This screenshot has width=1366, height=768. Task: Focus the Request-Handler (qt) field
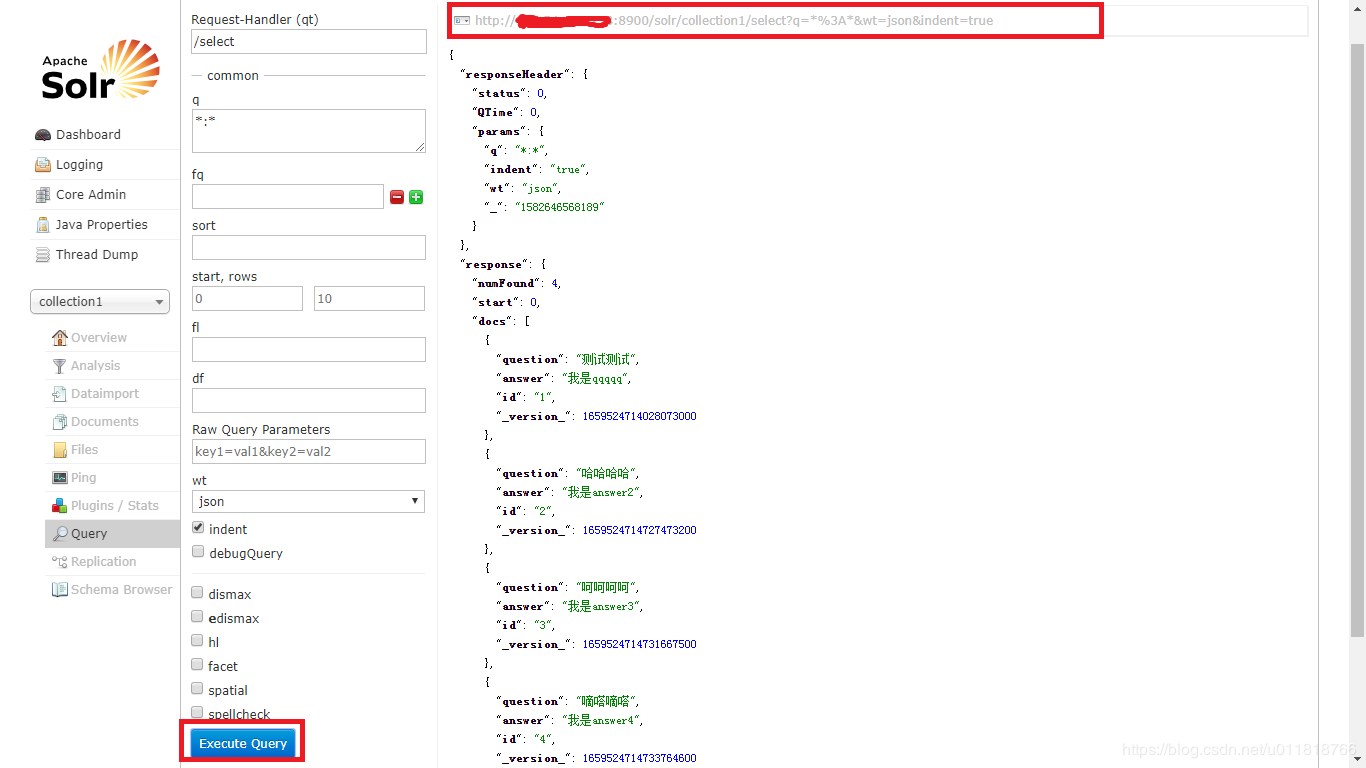(x=309, y=42)
